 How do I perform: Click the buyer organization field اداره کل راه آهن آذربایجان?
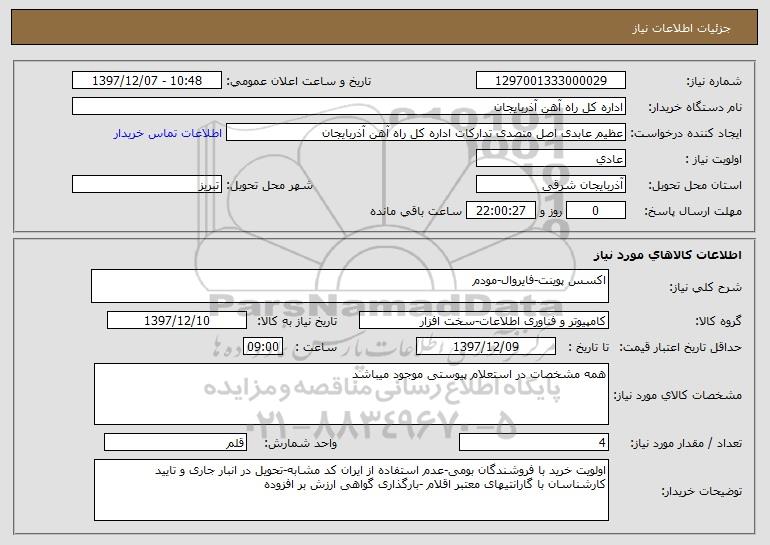[x=349, y=107]
